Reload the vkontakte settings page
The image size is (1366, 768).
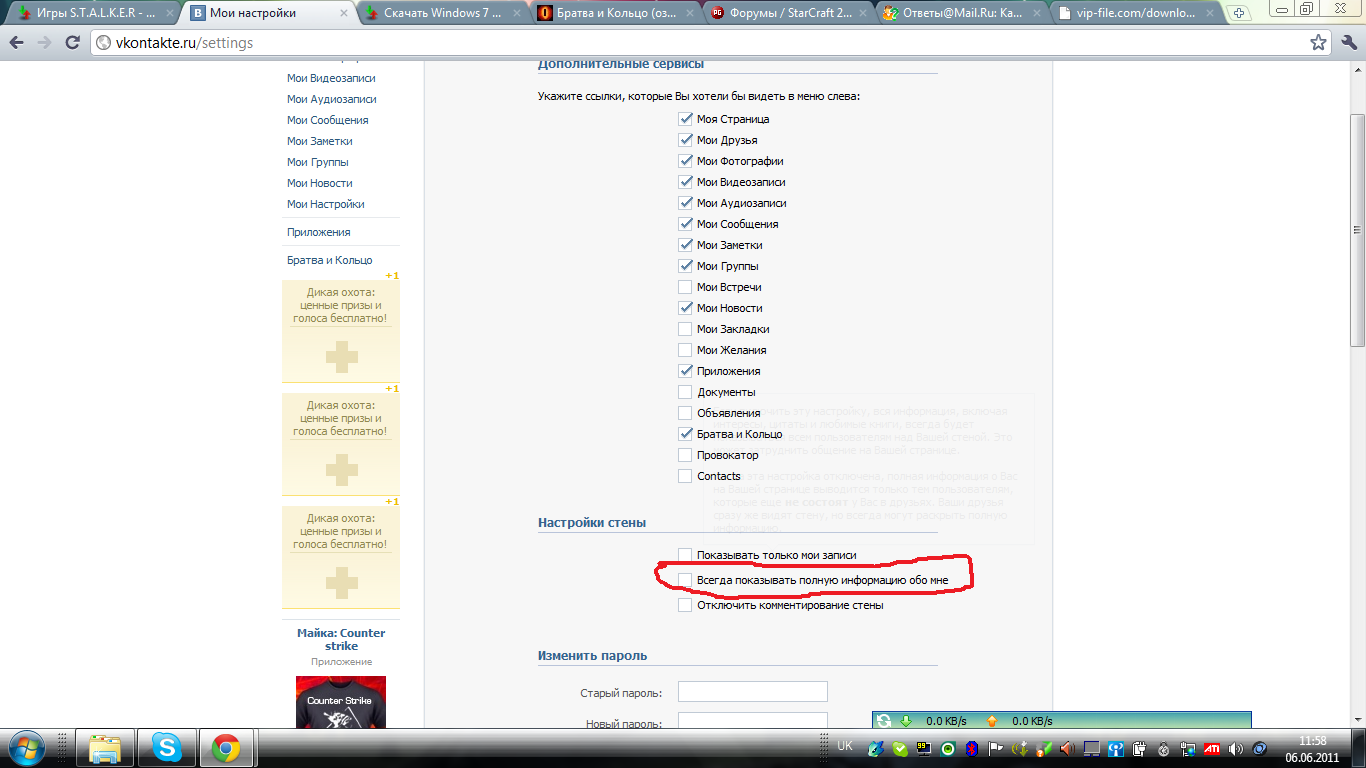pyautogui.click(x=72, y=43)
